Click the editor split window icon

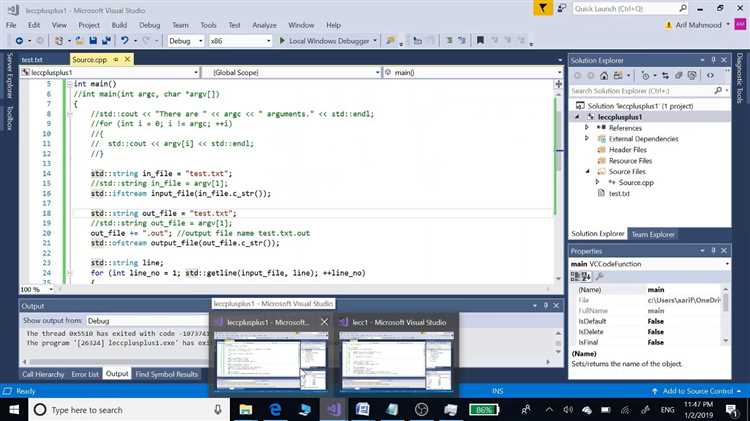(558, 84)
